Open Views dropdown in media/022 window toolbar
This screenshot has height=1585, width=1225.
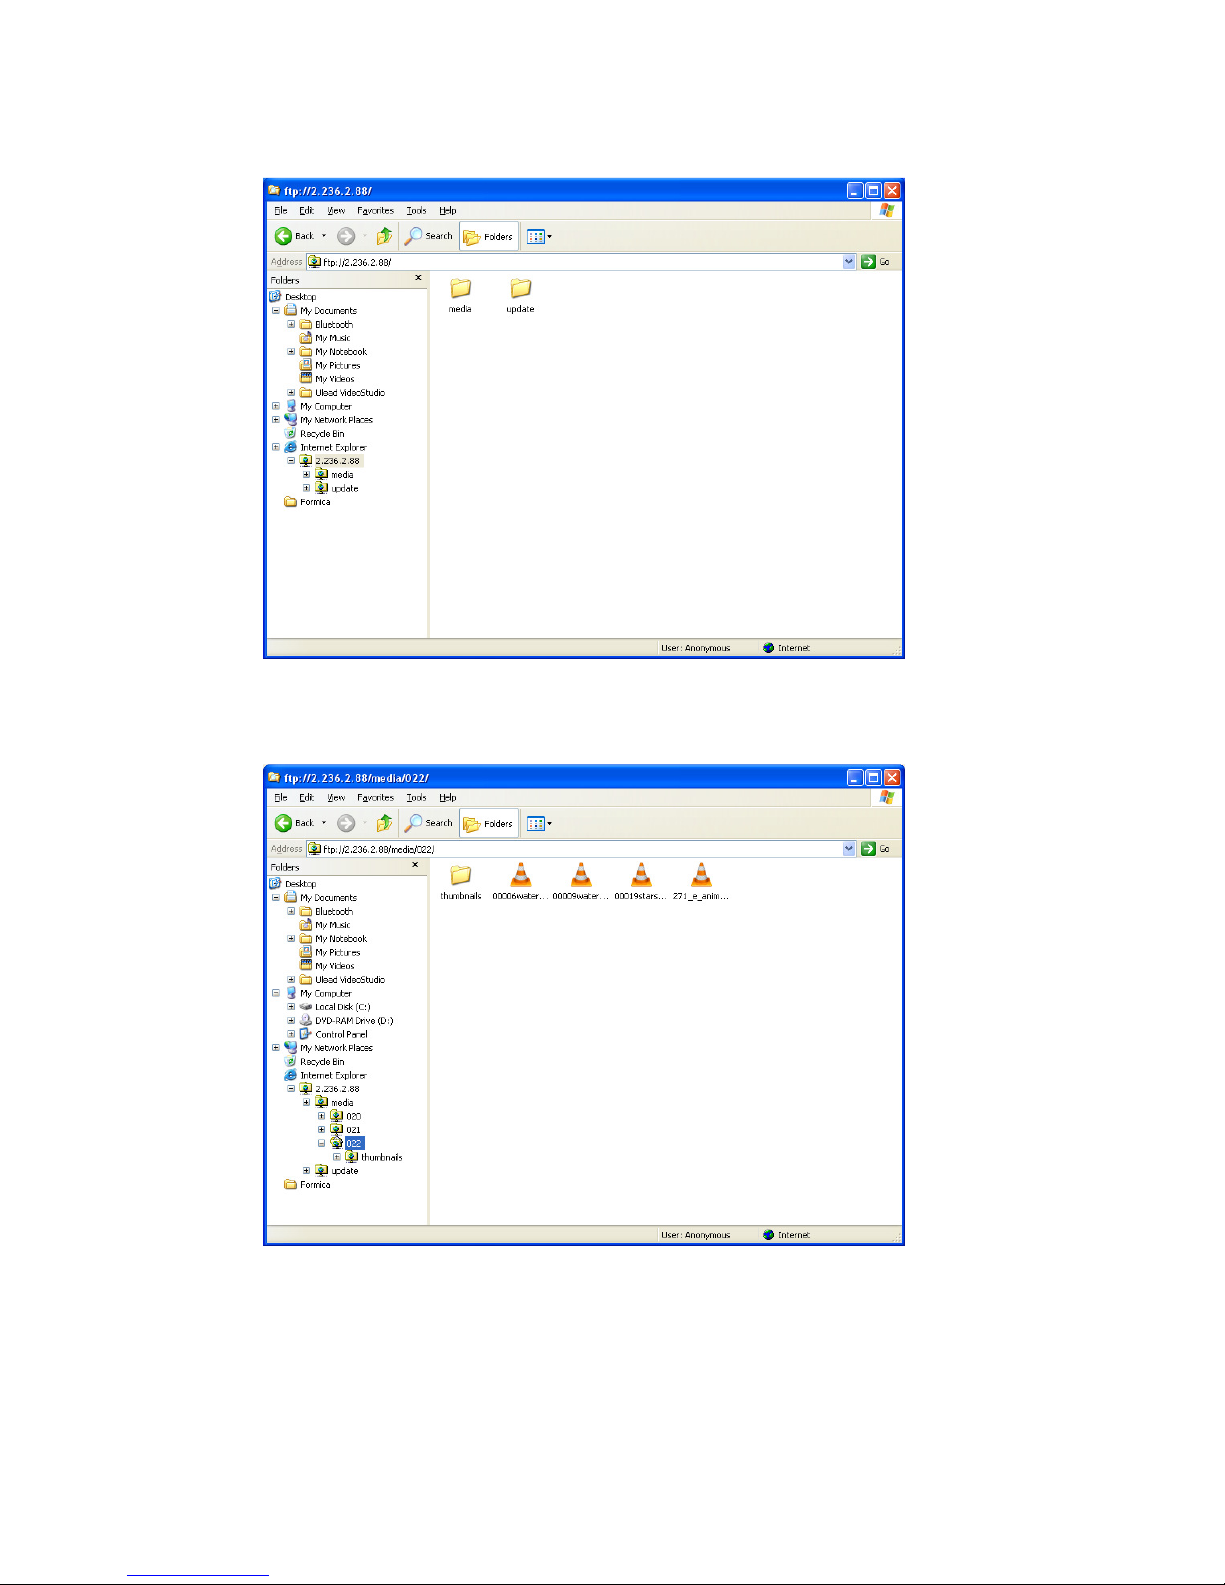539,823
